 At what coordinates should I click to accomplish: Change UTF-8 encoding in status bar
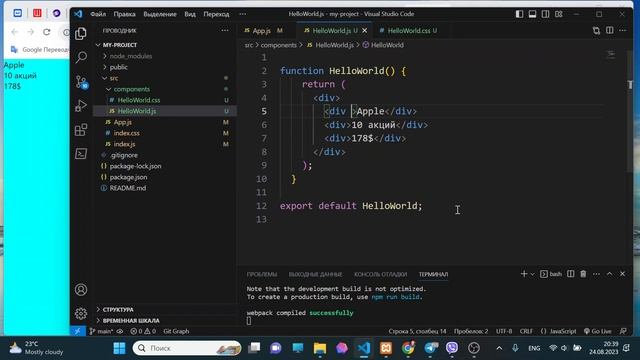coord(504,331)
